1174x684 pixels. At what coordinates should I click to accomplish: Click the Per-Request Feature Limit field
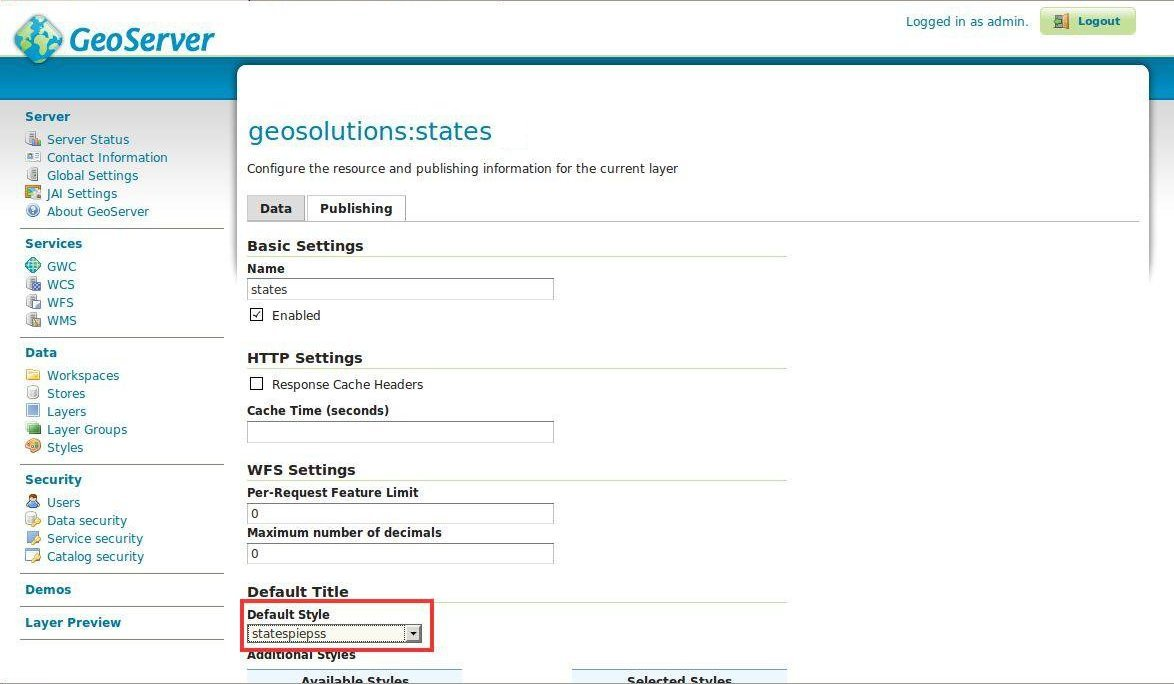(400, 513)
